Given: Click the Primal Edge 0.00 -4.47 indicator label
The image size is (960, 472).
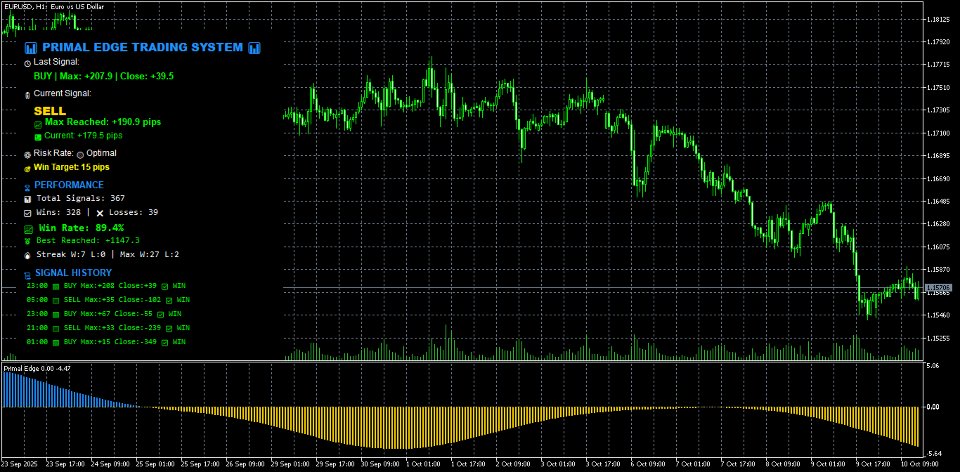Looking at the screenshot, I should pyautogui.click(x=37, y=368).
